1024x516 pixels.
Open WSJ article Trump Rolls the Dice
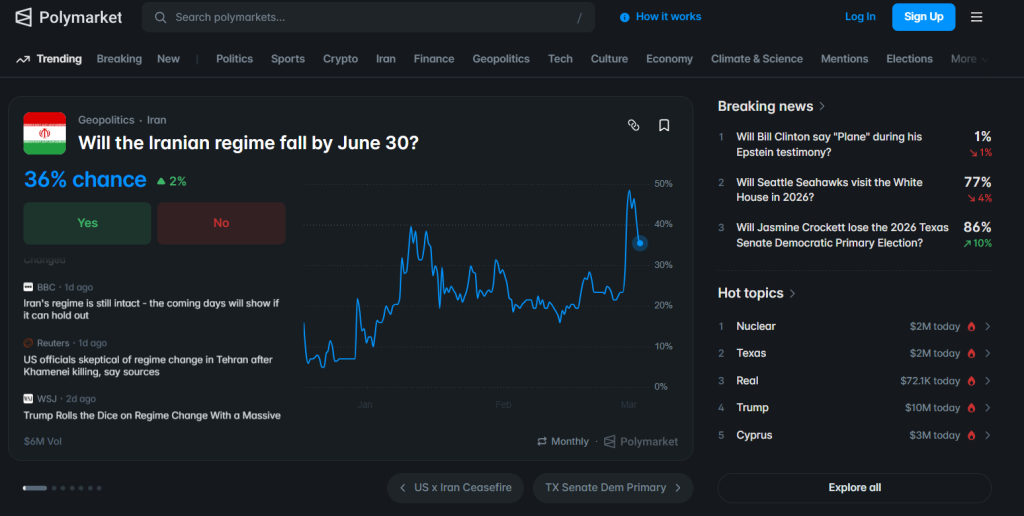(x=152, y=415)
